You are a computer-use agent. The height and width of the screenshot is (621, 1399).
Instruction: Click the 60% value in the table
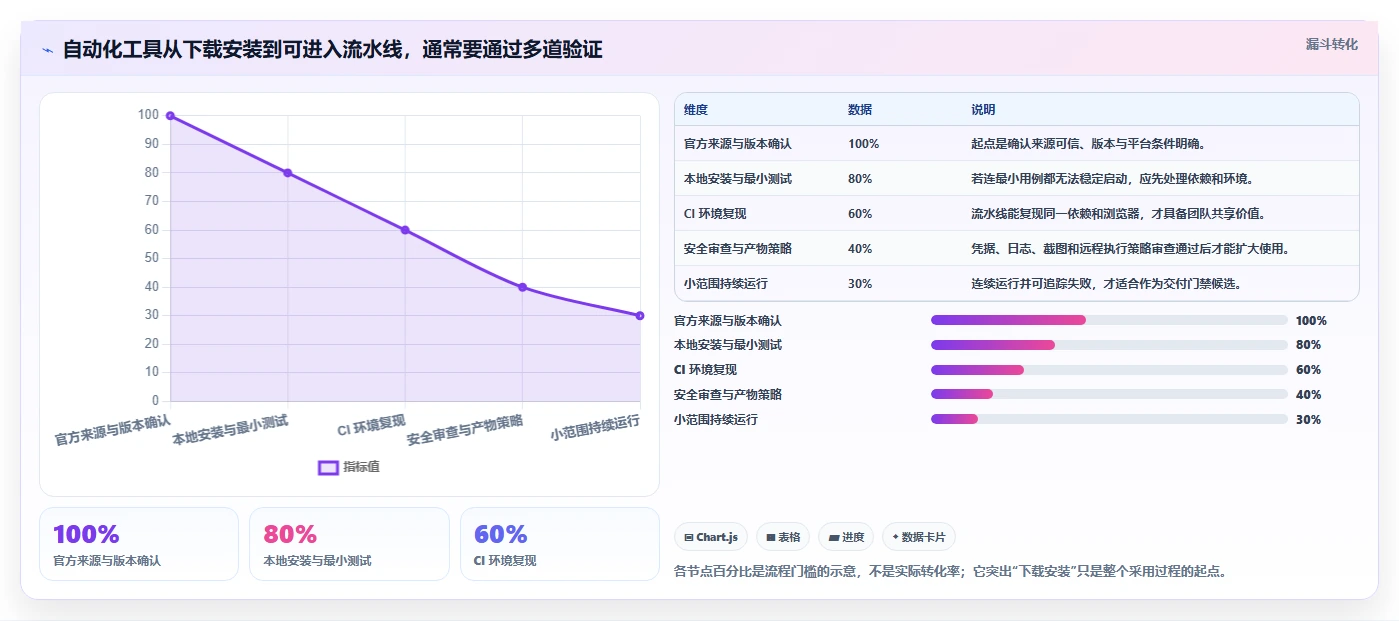tap(860, 214)
